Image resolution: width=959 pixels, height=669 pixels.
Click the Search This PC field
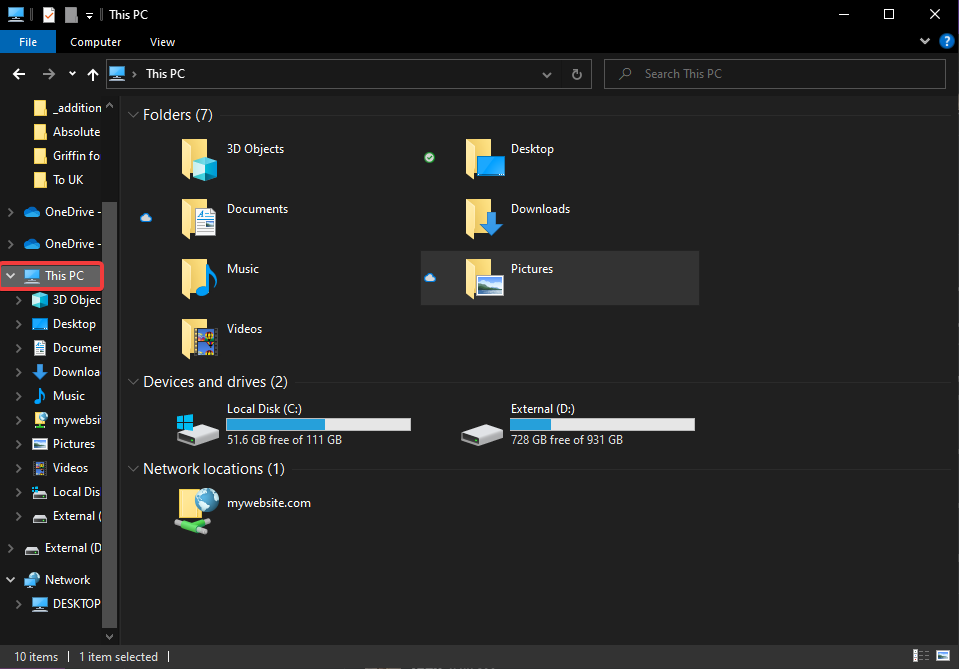coord(774,74)
